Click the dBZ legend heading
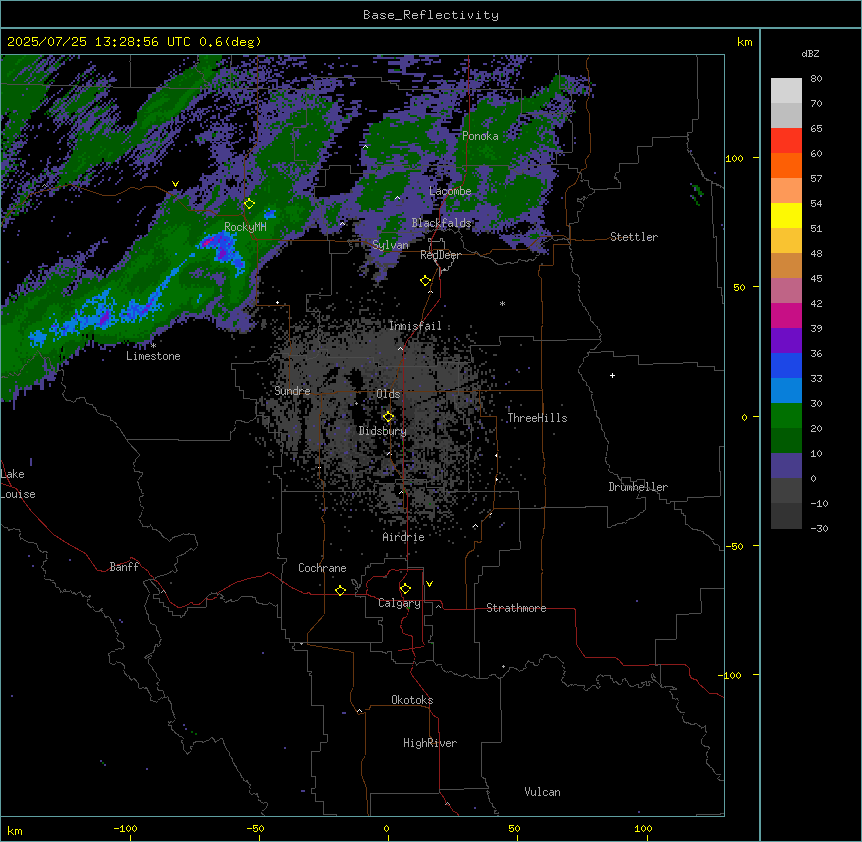 (x=810, y=54)
